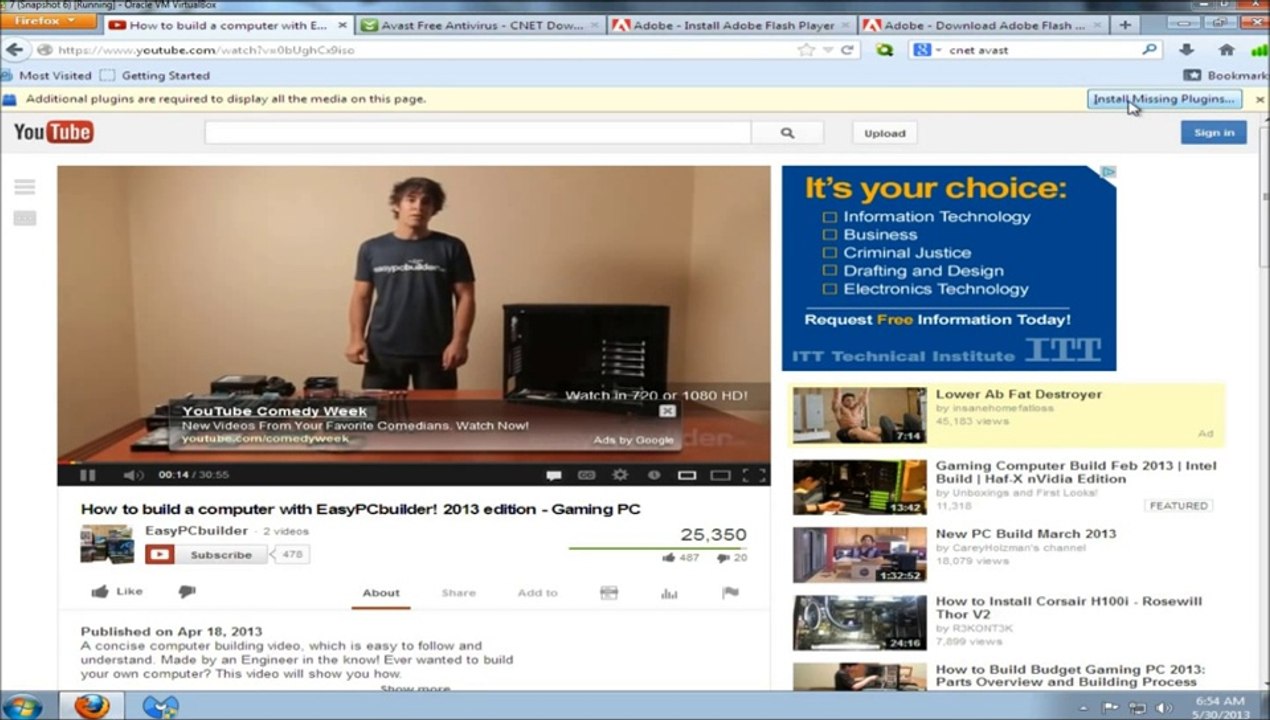This screenshot has height=720, width=1270.
Task: Switch to Avast Free Antivirus CNET tab
Action: pyautogui.click(x=478, y=25)
